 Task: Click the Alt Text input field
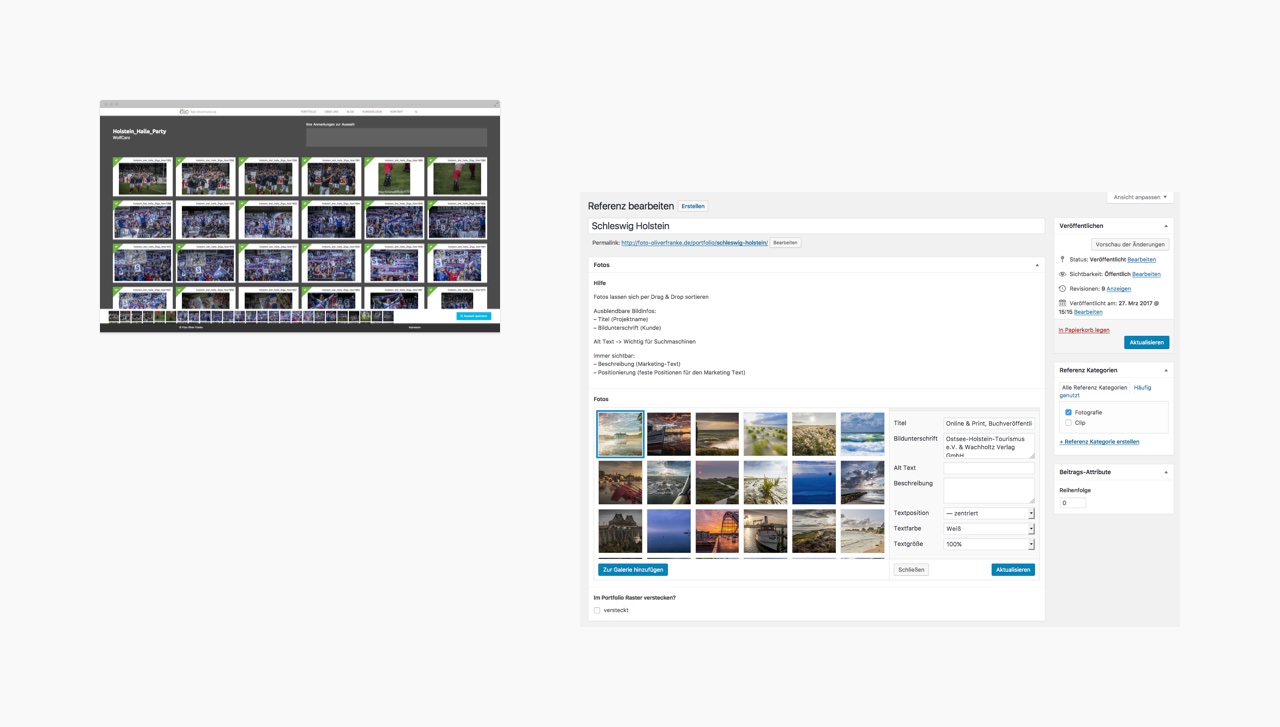pyautogui.click(x=989, y=468)
